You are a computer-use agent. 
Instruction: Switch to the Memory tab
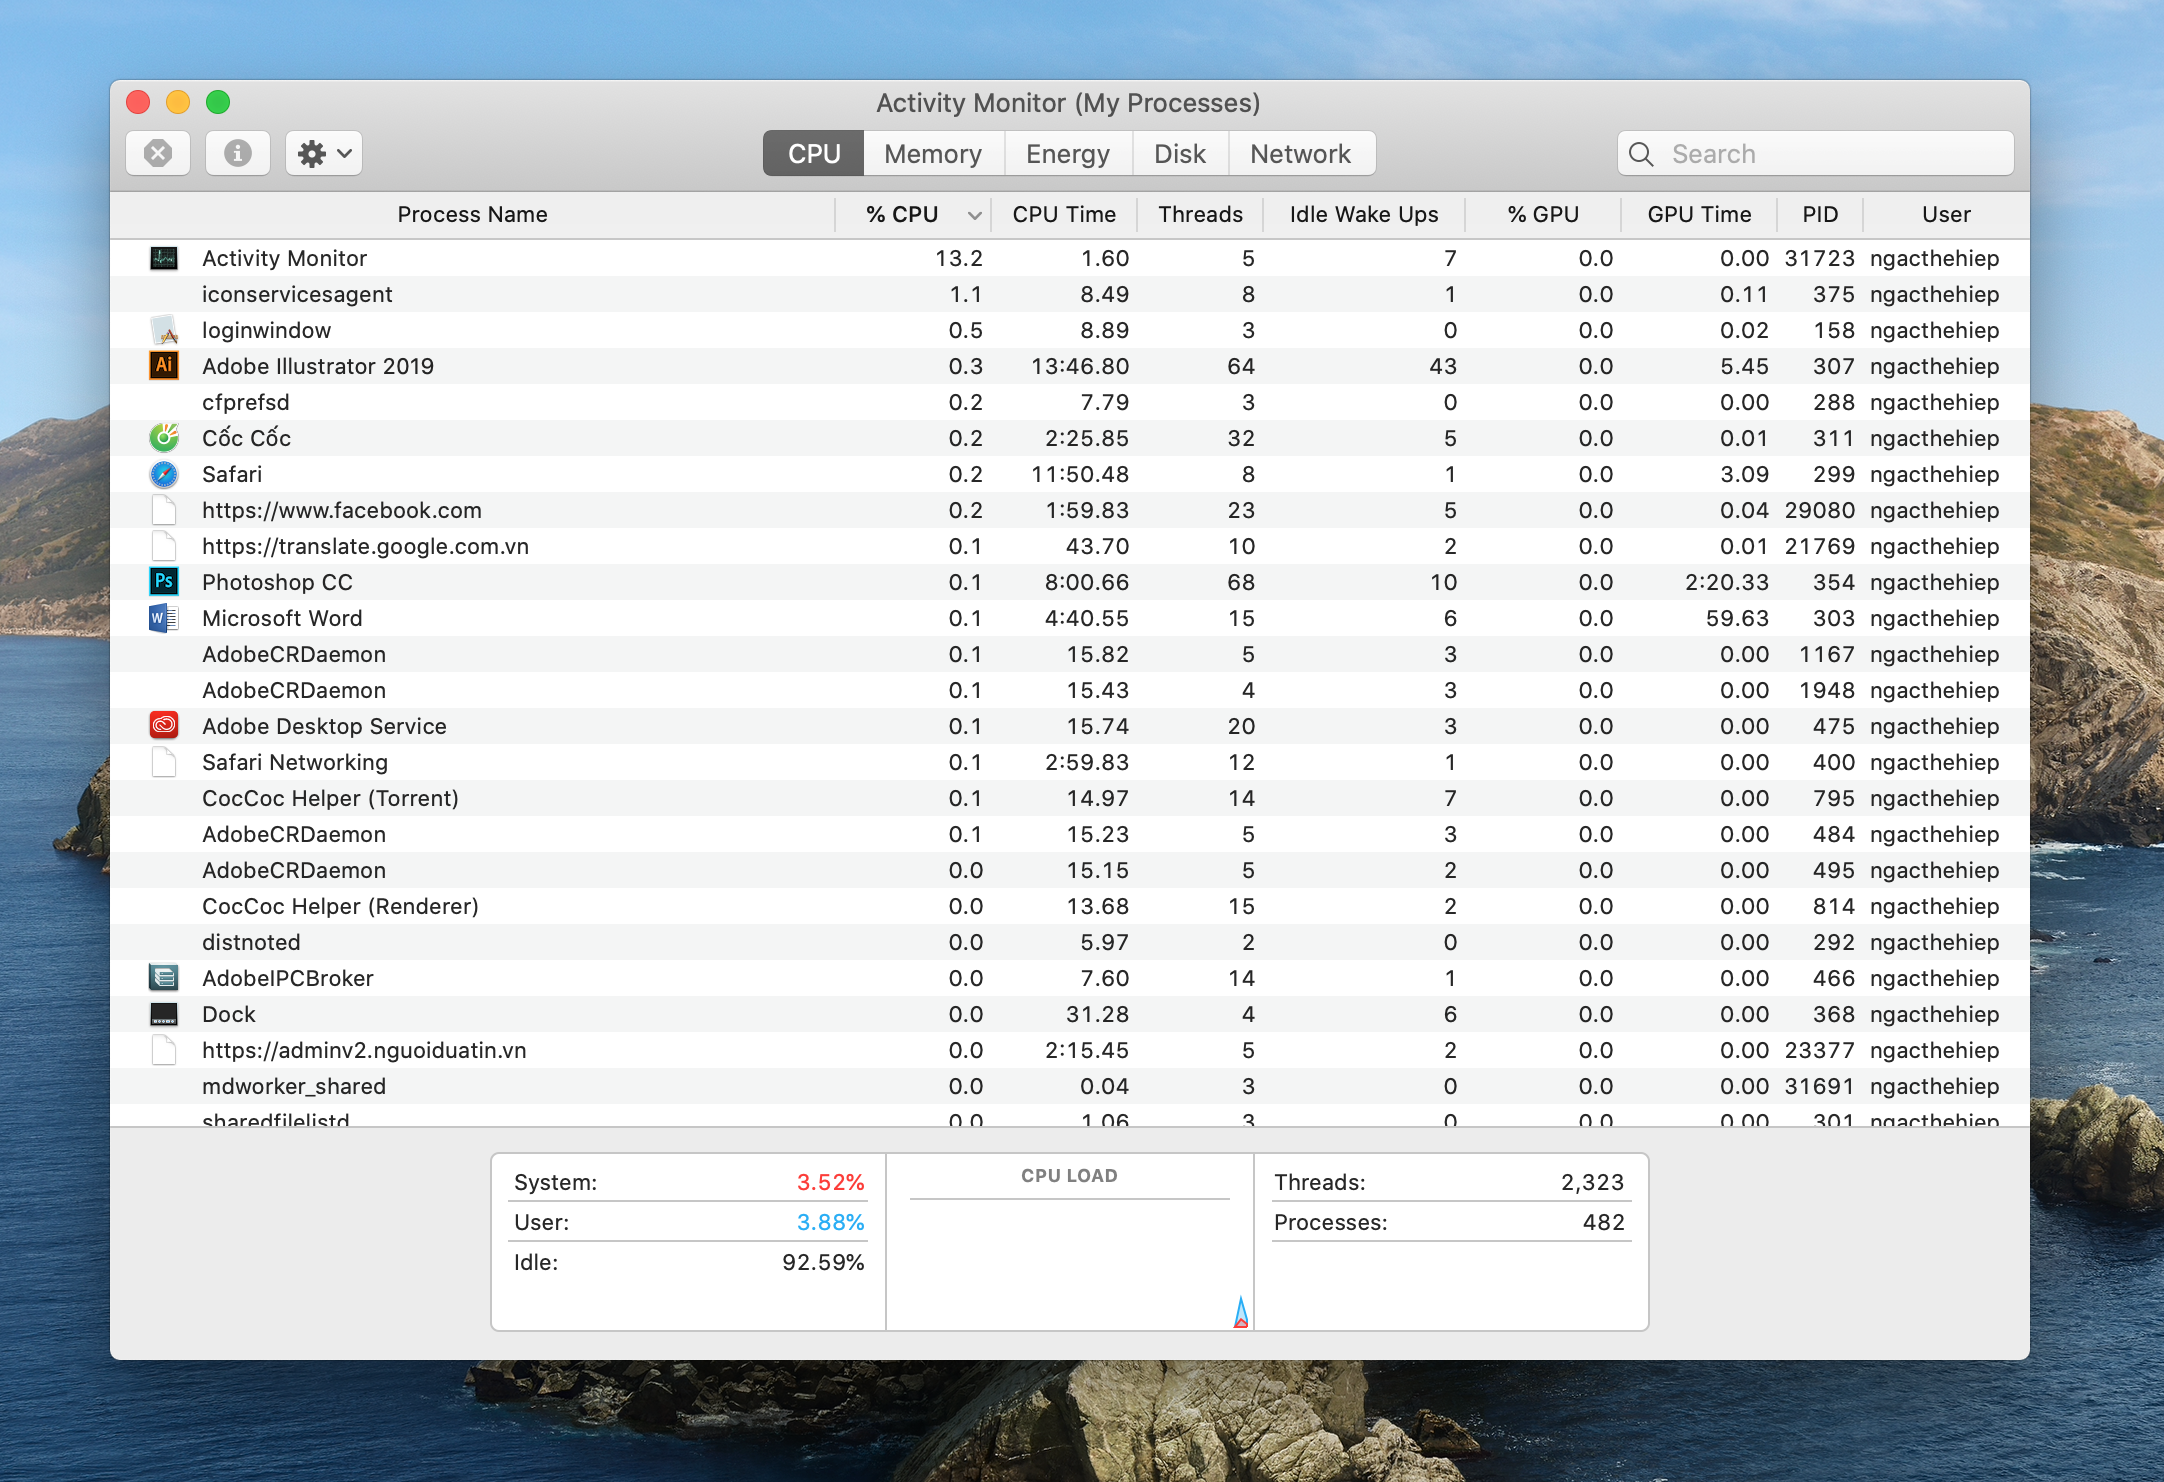click(x=933, y=154)
